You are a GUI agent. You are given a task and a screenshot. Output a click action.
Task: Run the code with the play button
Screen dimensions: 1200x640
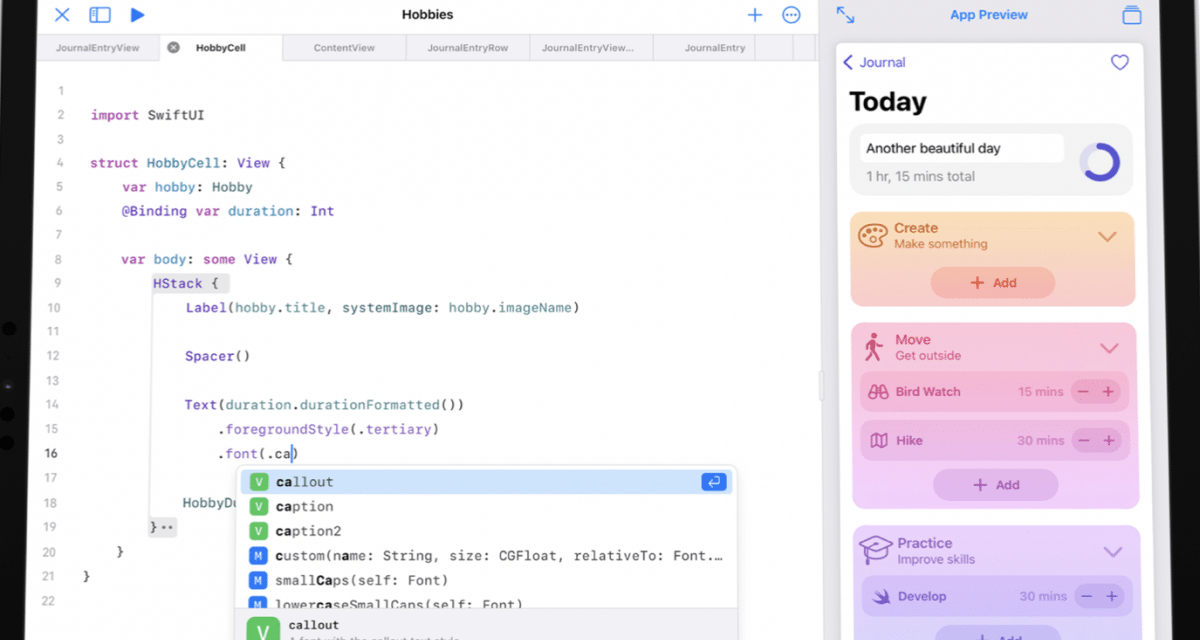138,15
